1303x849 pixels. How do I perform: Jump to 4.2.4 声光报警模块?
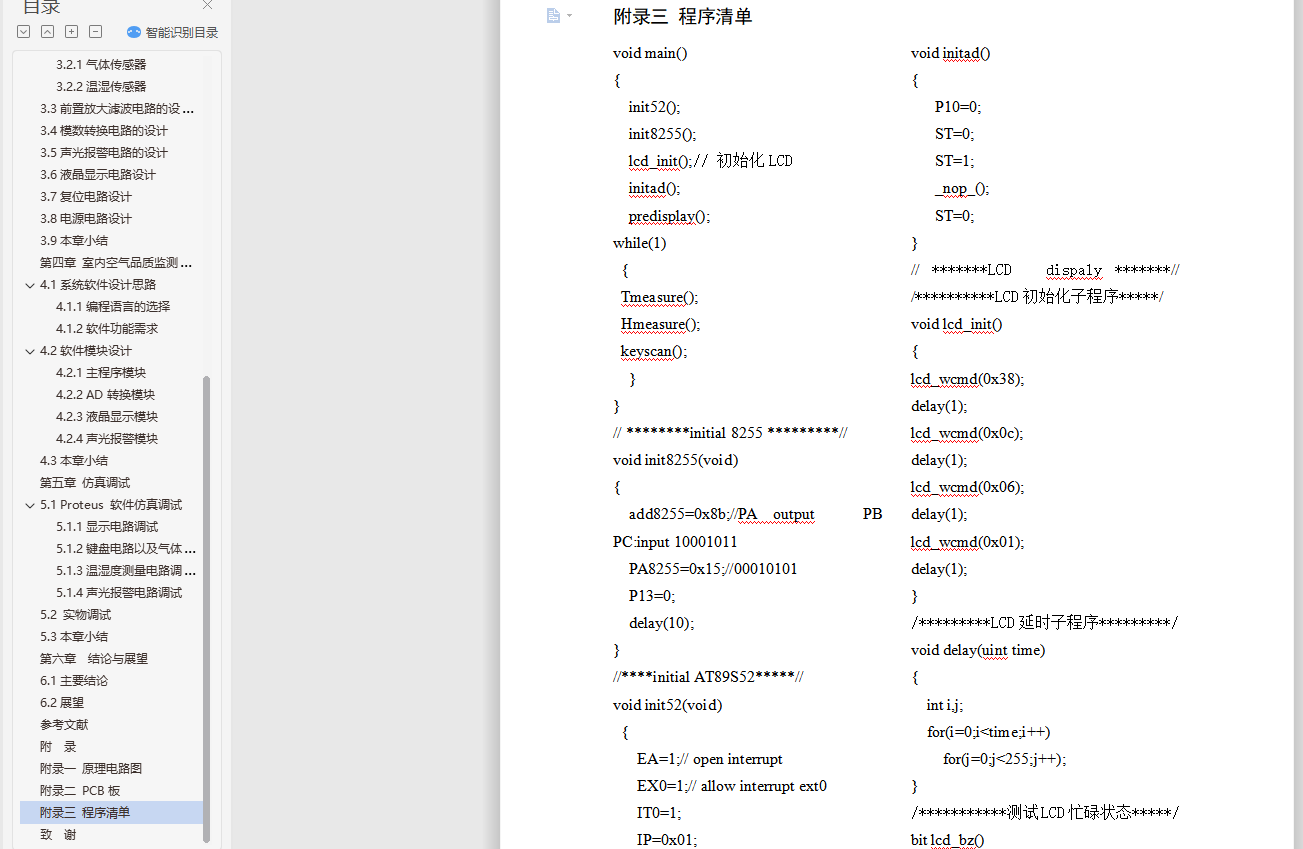point(107,439)
